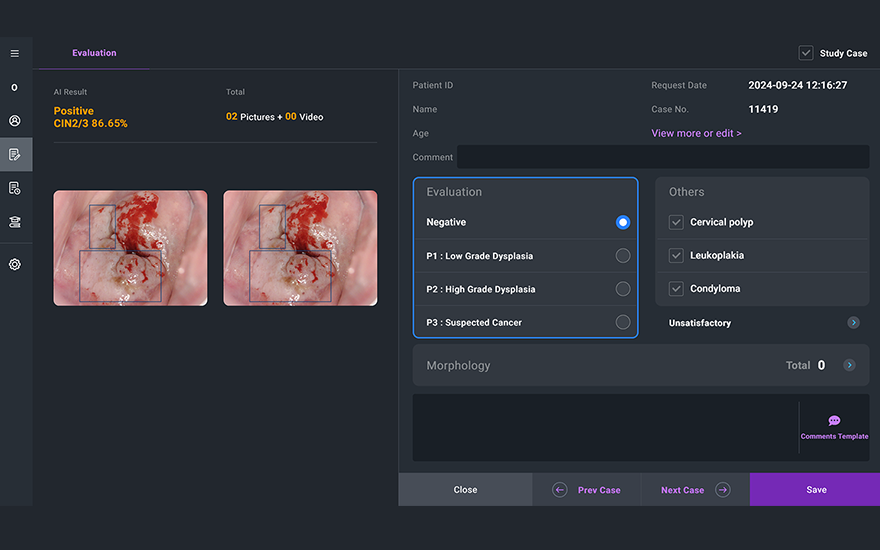Open the study cases graduation-cap icon
Viewport: 880px width, 550px height.
click(x=14, y=222)
